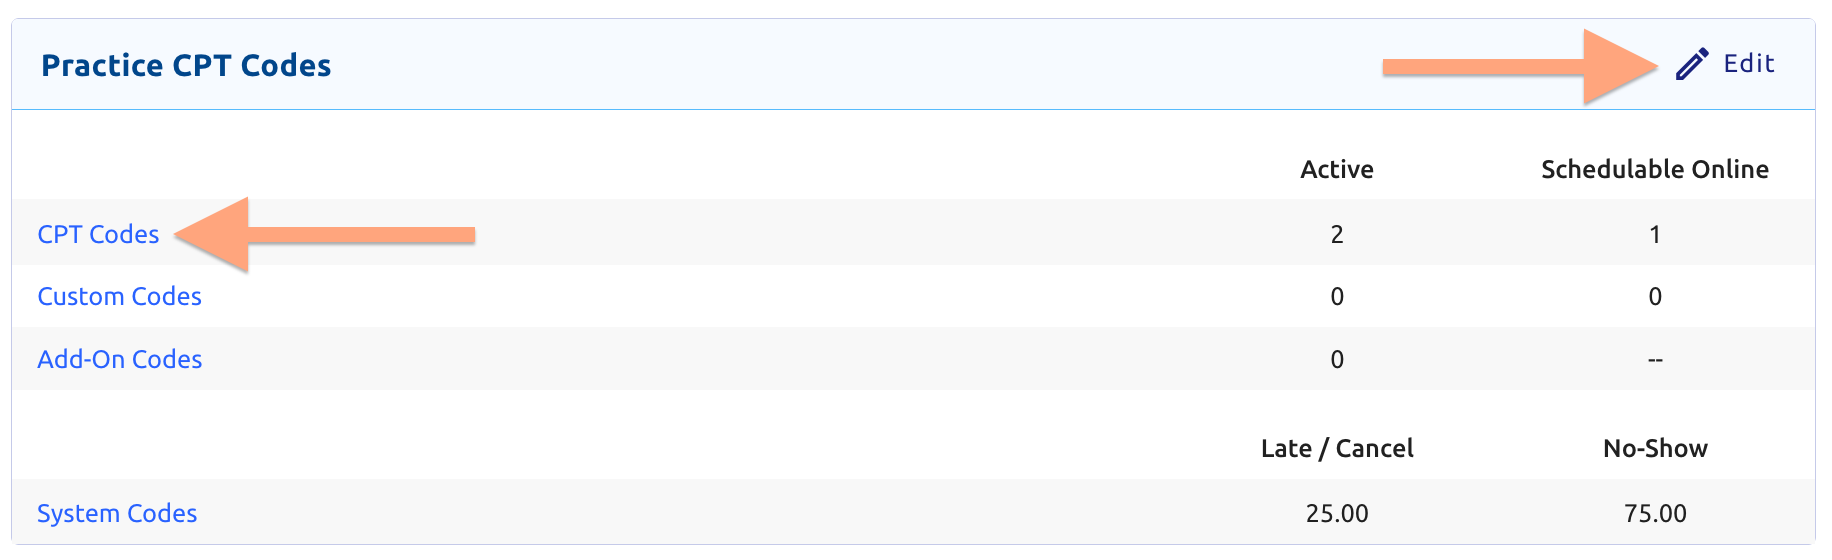Click the Active column header
The width and height of the screenshot is (1832, 560).
1337,169
